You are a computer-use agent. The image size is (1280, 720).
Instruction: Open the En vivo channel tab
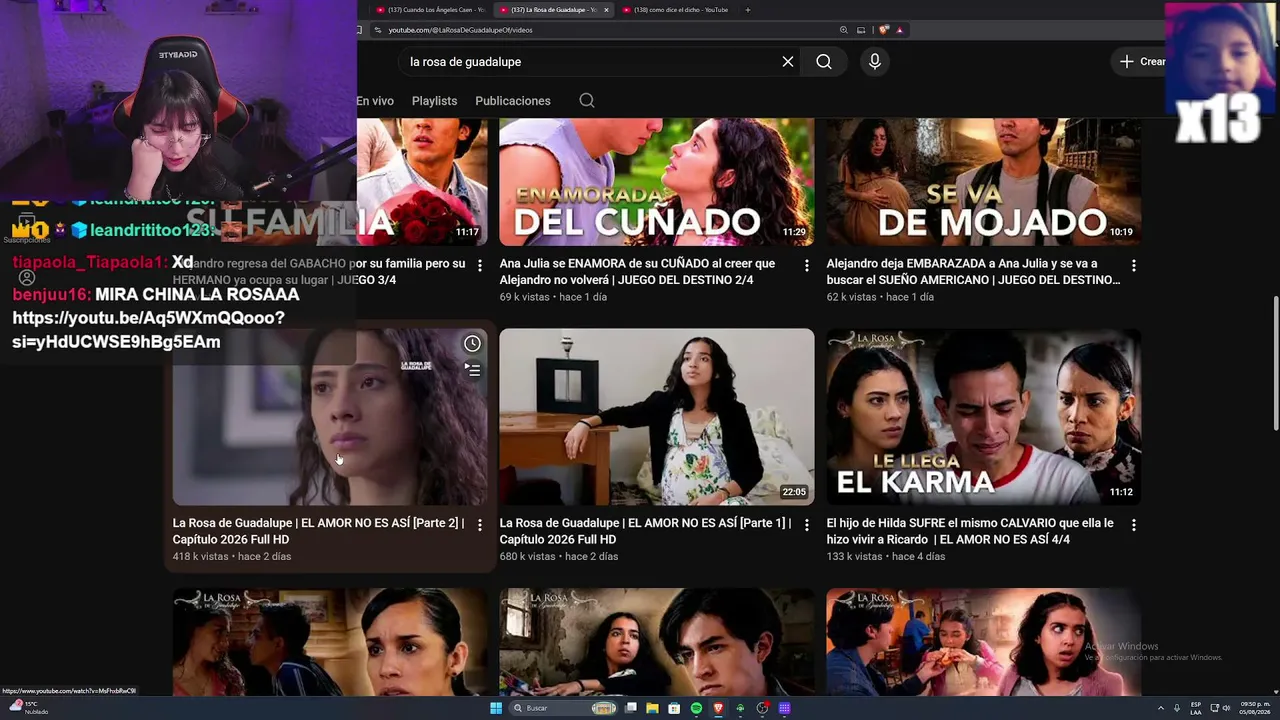375,101
